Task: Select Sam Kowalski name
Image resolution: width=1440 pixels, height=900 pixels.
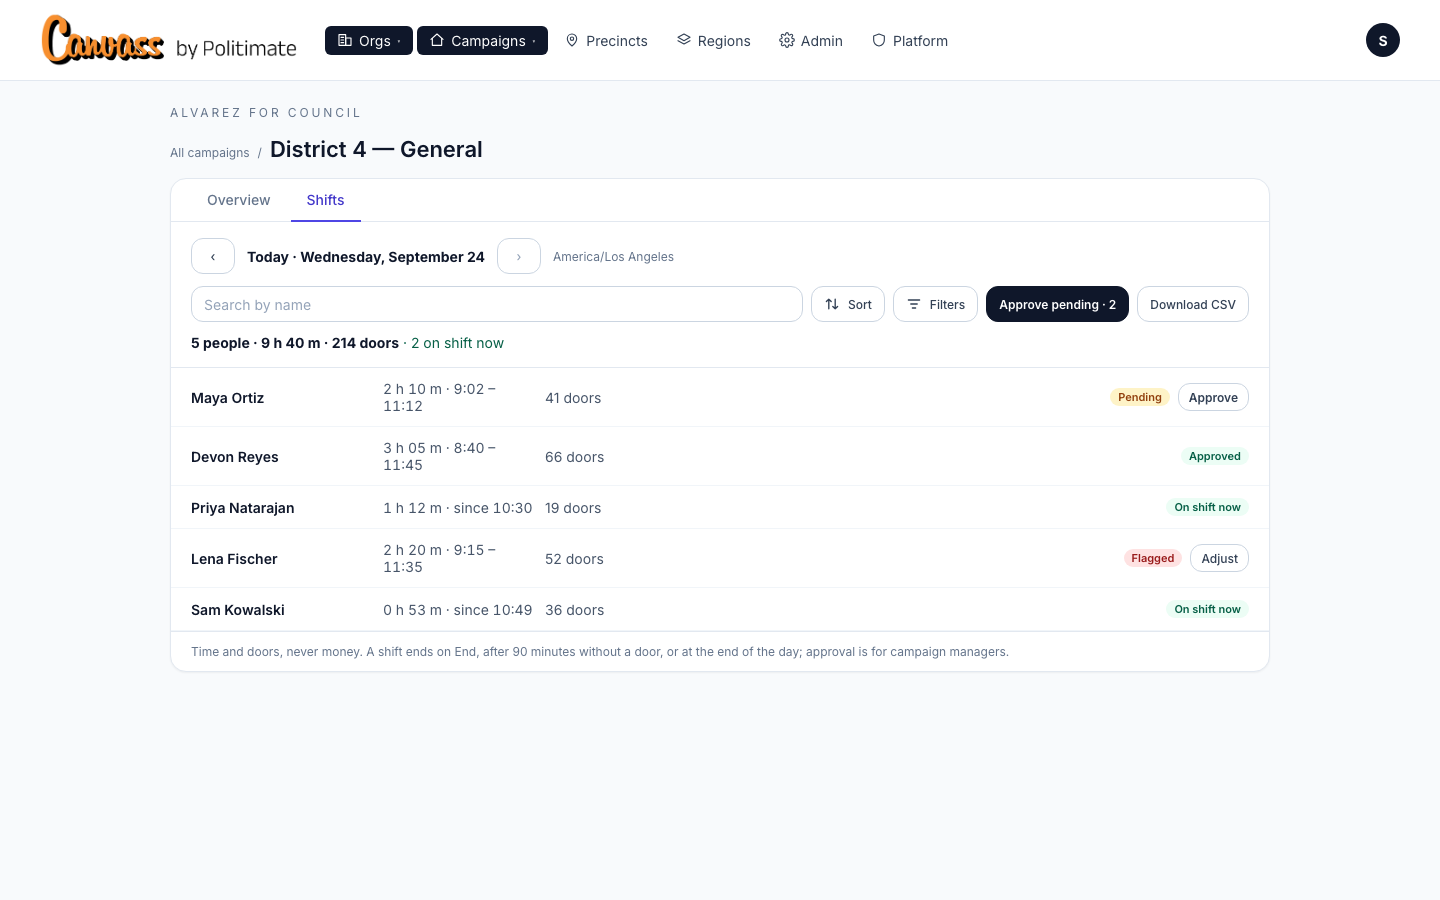Action: (x=238, y=610)
